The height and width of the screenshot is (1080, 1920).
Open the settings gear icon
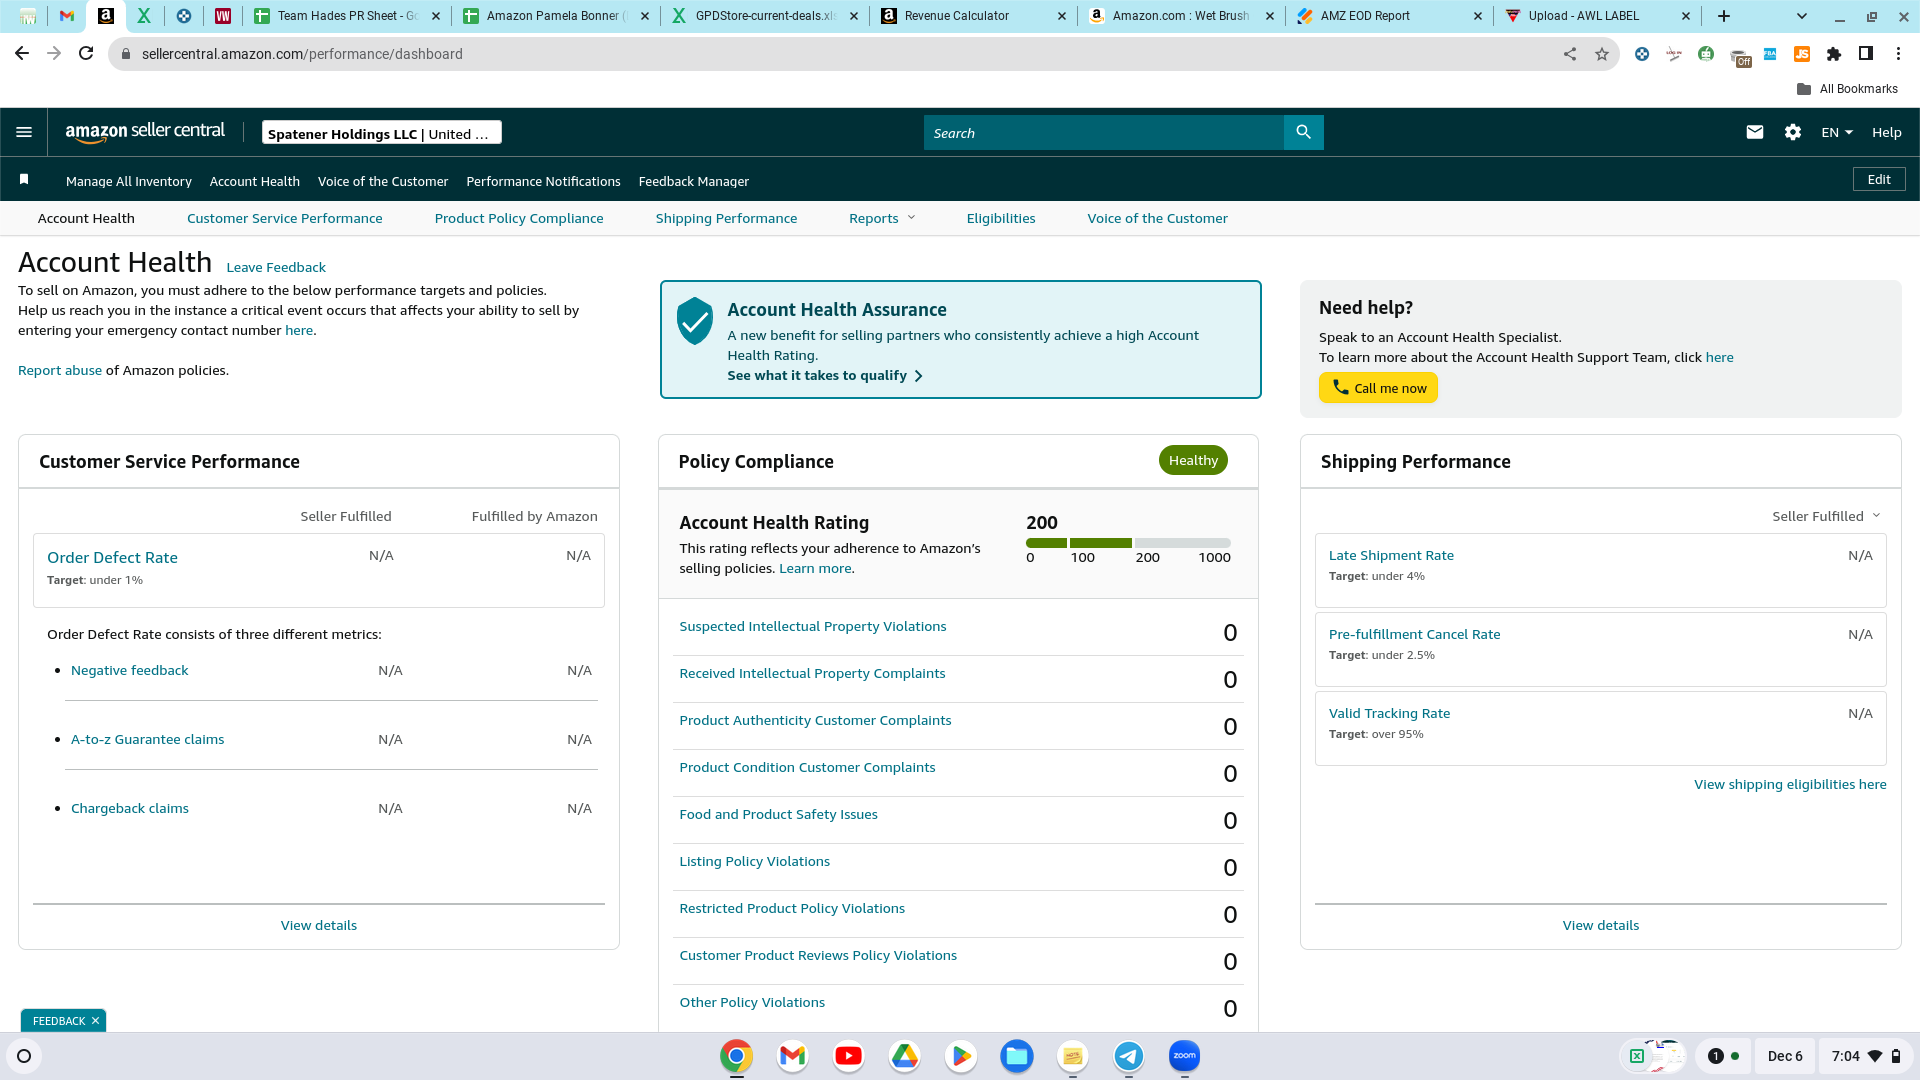click(x=1793, y=132)
